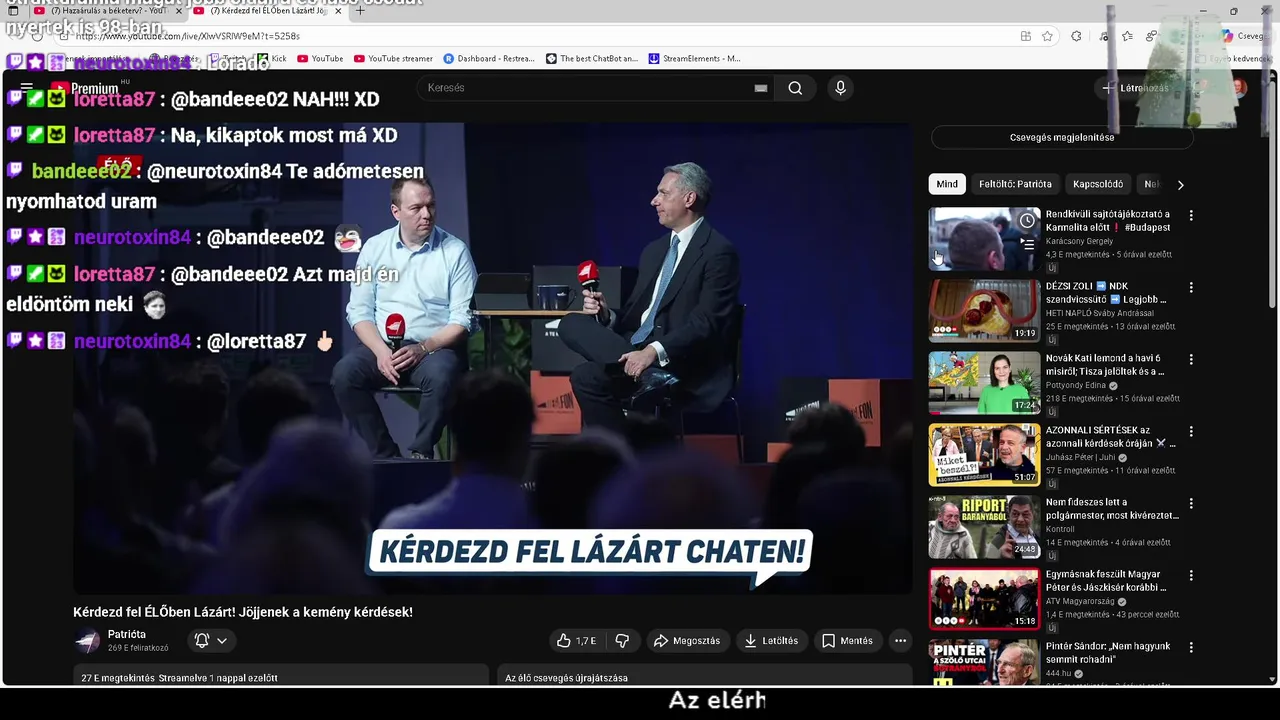Like the video with the thumbs up

[575, 641]
